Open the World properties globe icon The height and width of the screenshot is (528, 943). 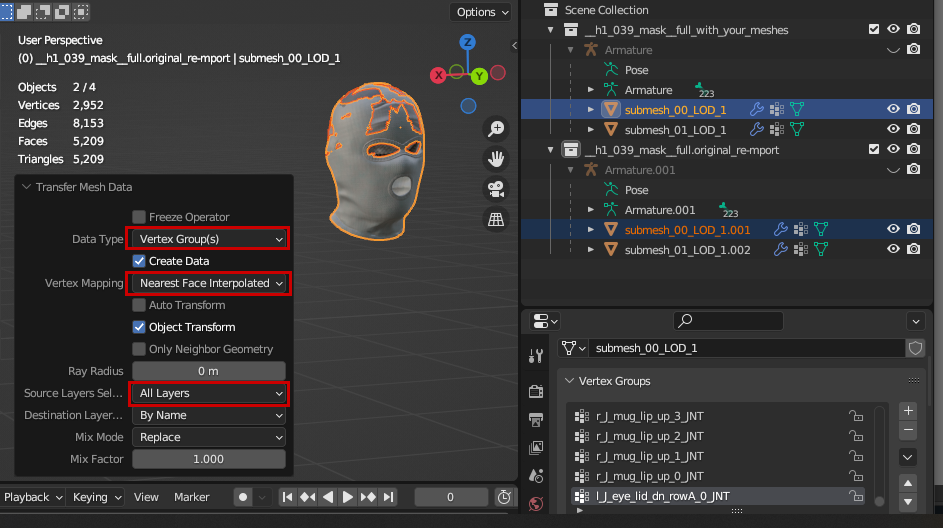click(x=536, y=503)
